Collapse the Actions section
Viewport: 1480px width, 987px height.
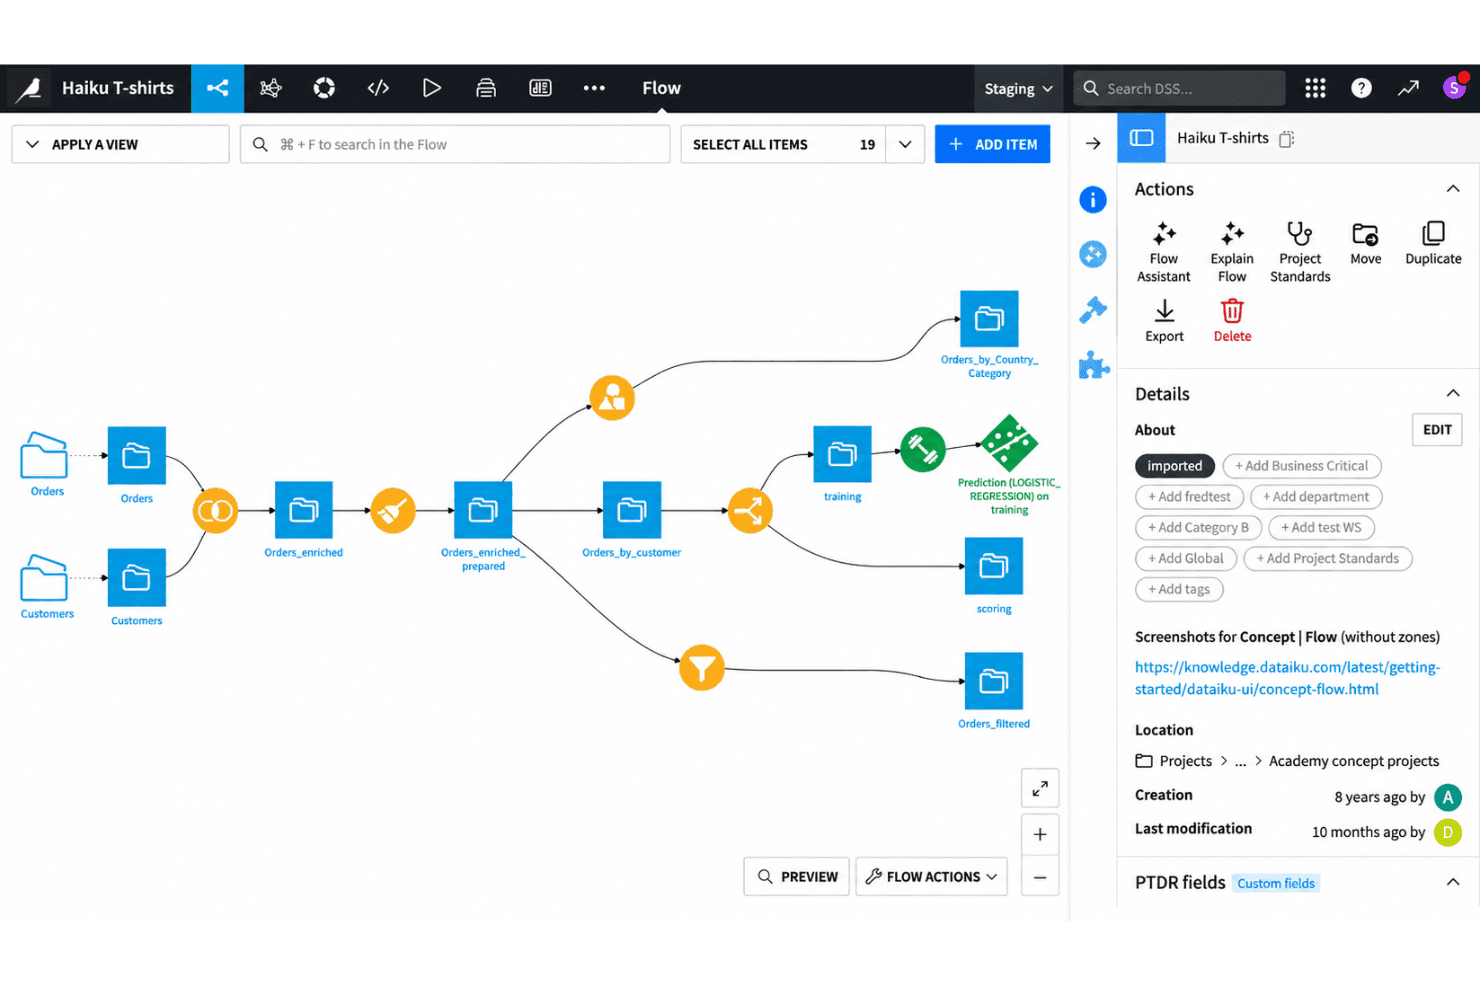[1453, 189]
